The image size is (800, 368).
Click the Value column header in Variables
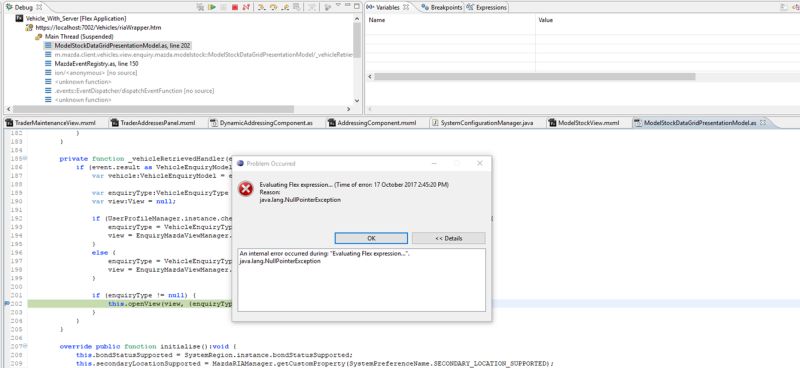(x=545, y=20)
